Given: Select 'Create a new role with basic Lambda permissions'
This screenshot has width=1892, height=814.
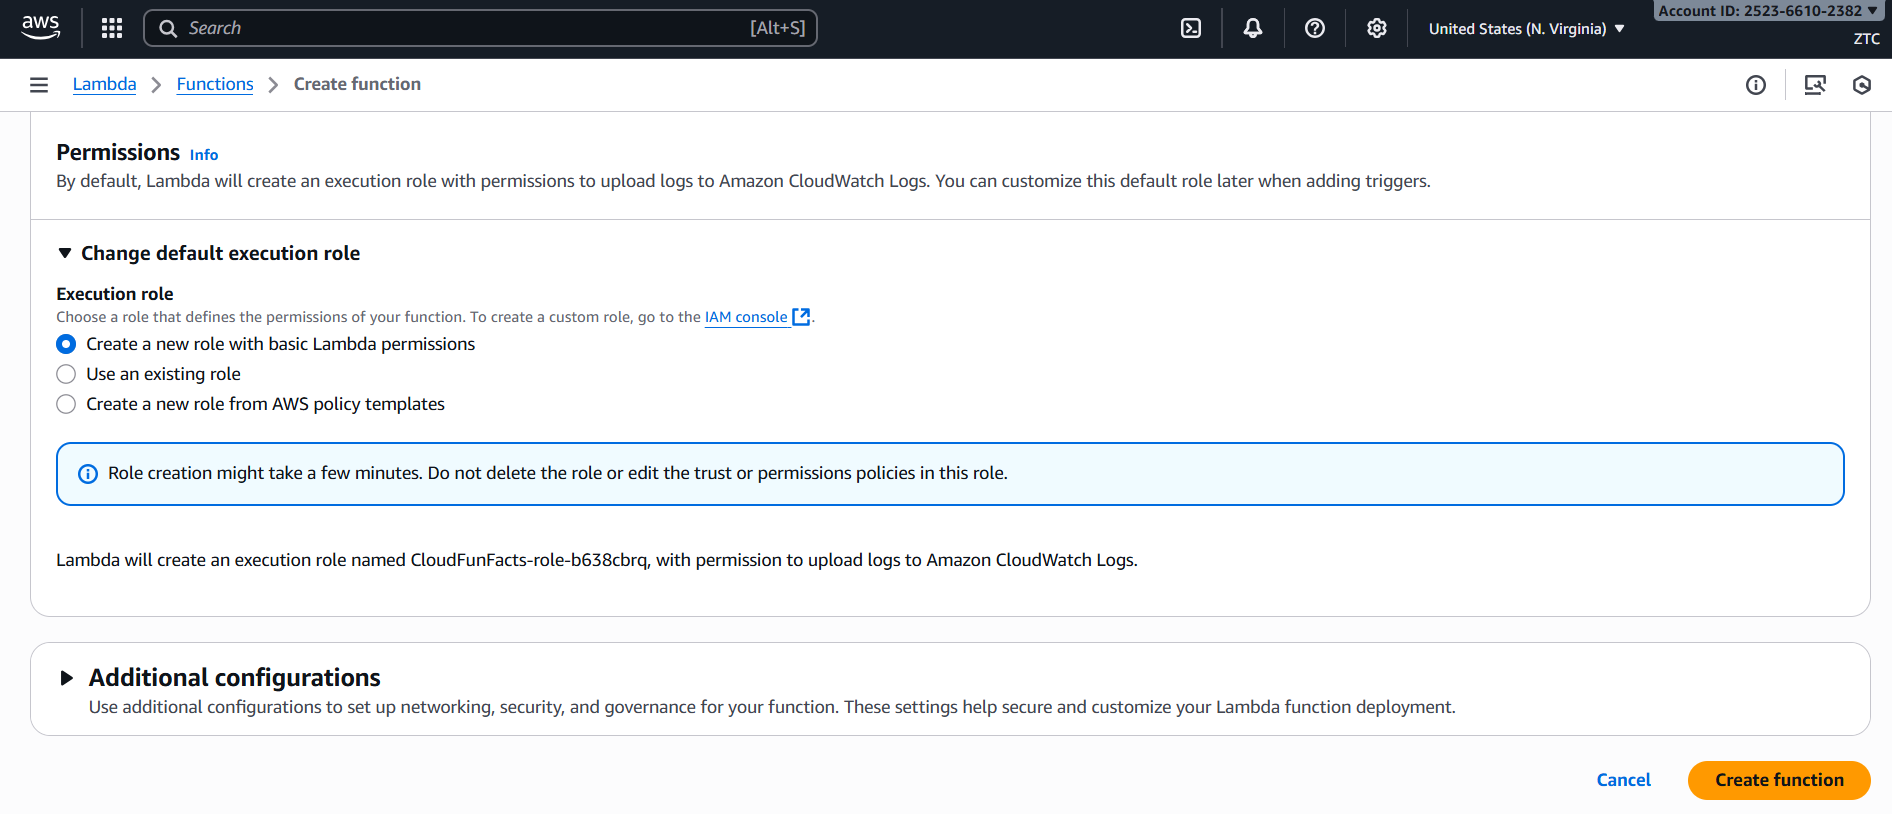Looking at the screenshot, I should tap(66, 344).
